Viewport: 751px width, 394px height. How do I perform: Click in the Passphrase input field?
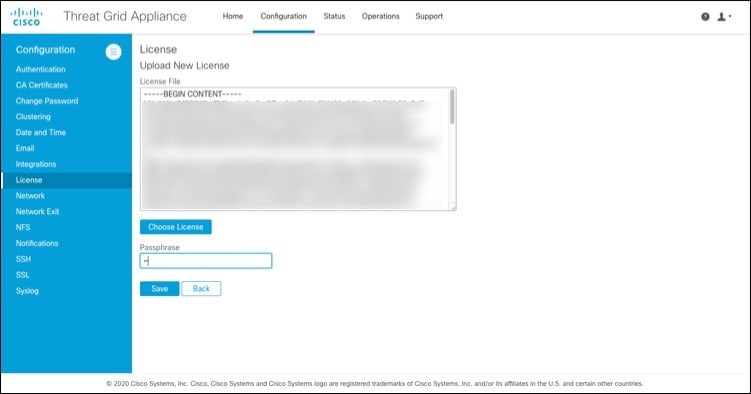pos(206,261)
